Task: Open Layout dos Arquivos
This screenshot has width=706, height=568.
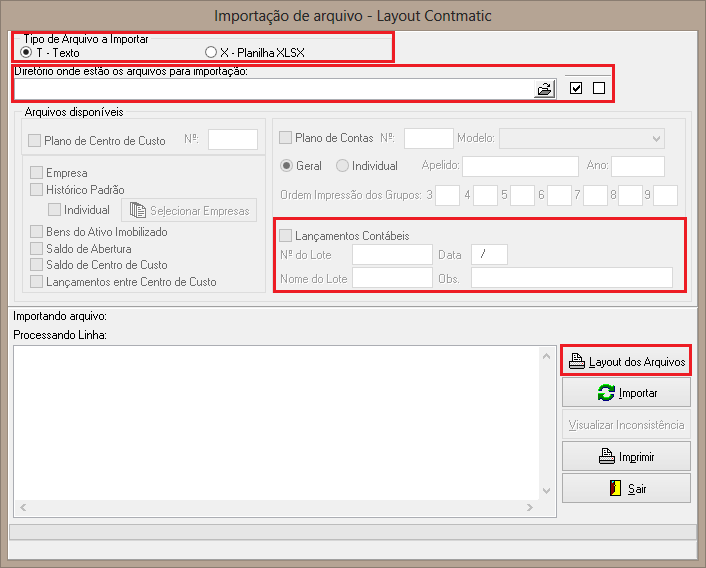Action: click(x=626, y=361)
